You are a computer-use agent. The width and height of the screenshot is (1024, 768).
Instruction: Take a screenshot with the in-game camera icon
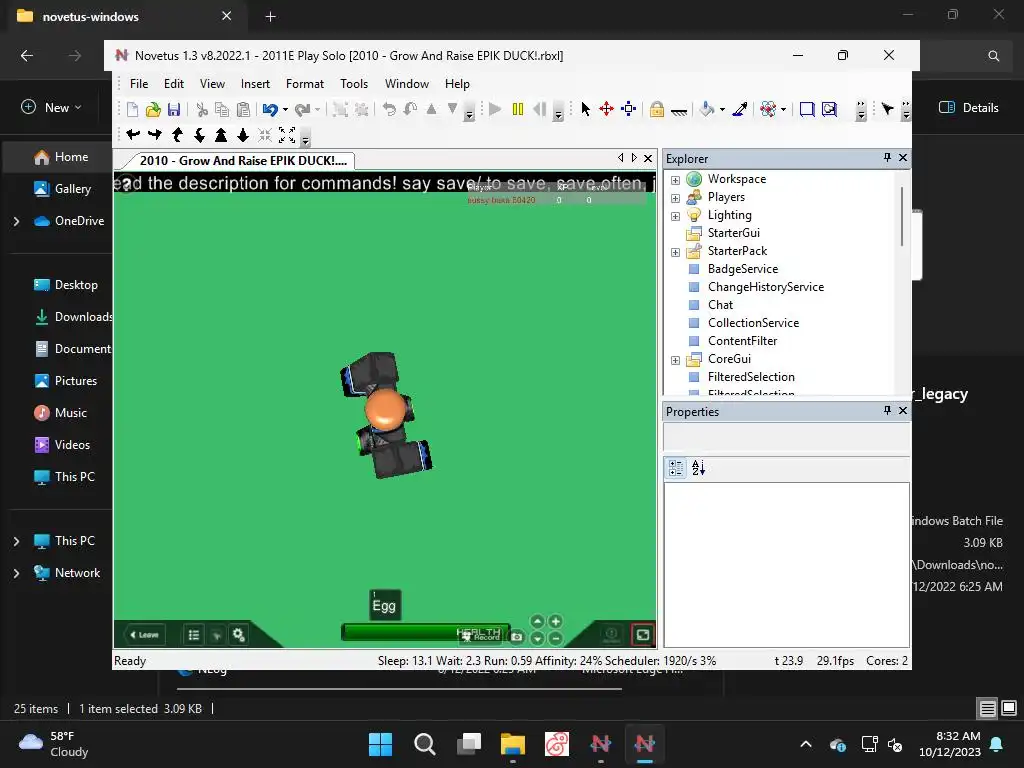[x=517, y=636]
